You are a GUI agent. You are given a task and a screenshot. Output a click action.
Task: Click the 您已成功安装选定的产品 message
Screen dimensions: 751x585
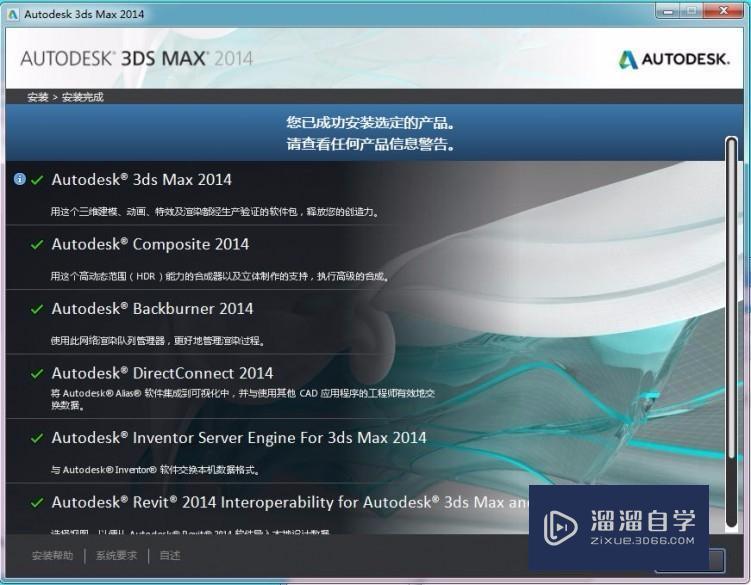click(x=370, y=123)
